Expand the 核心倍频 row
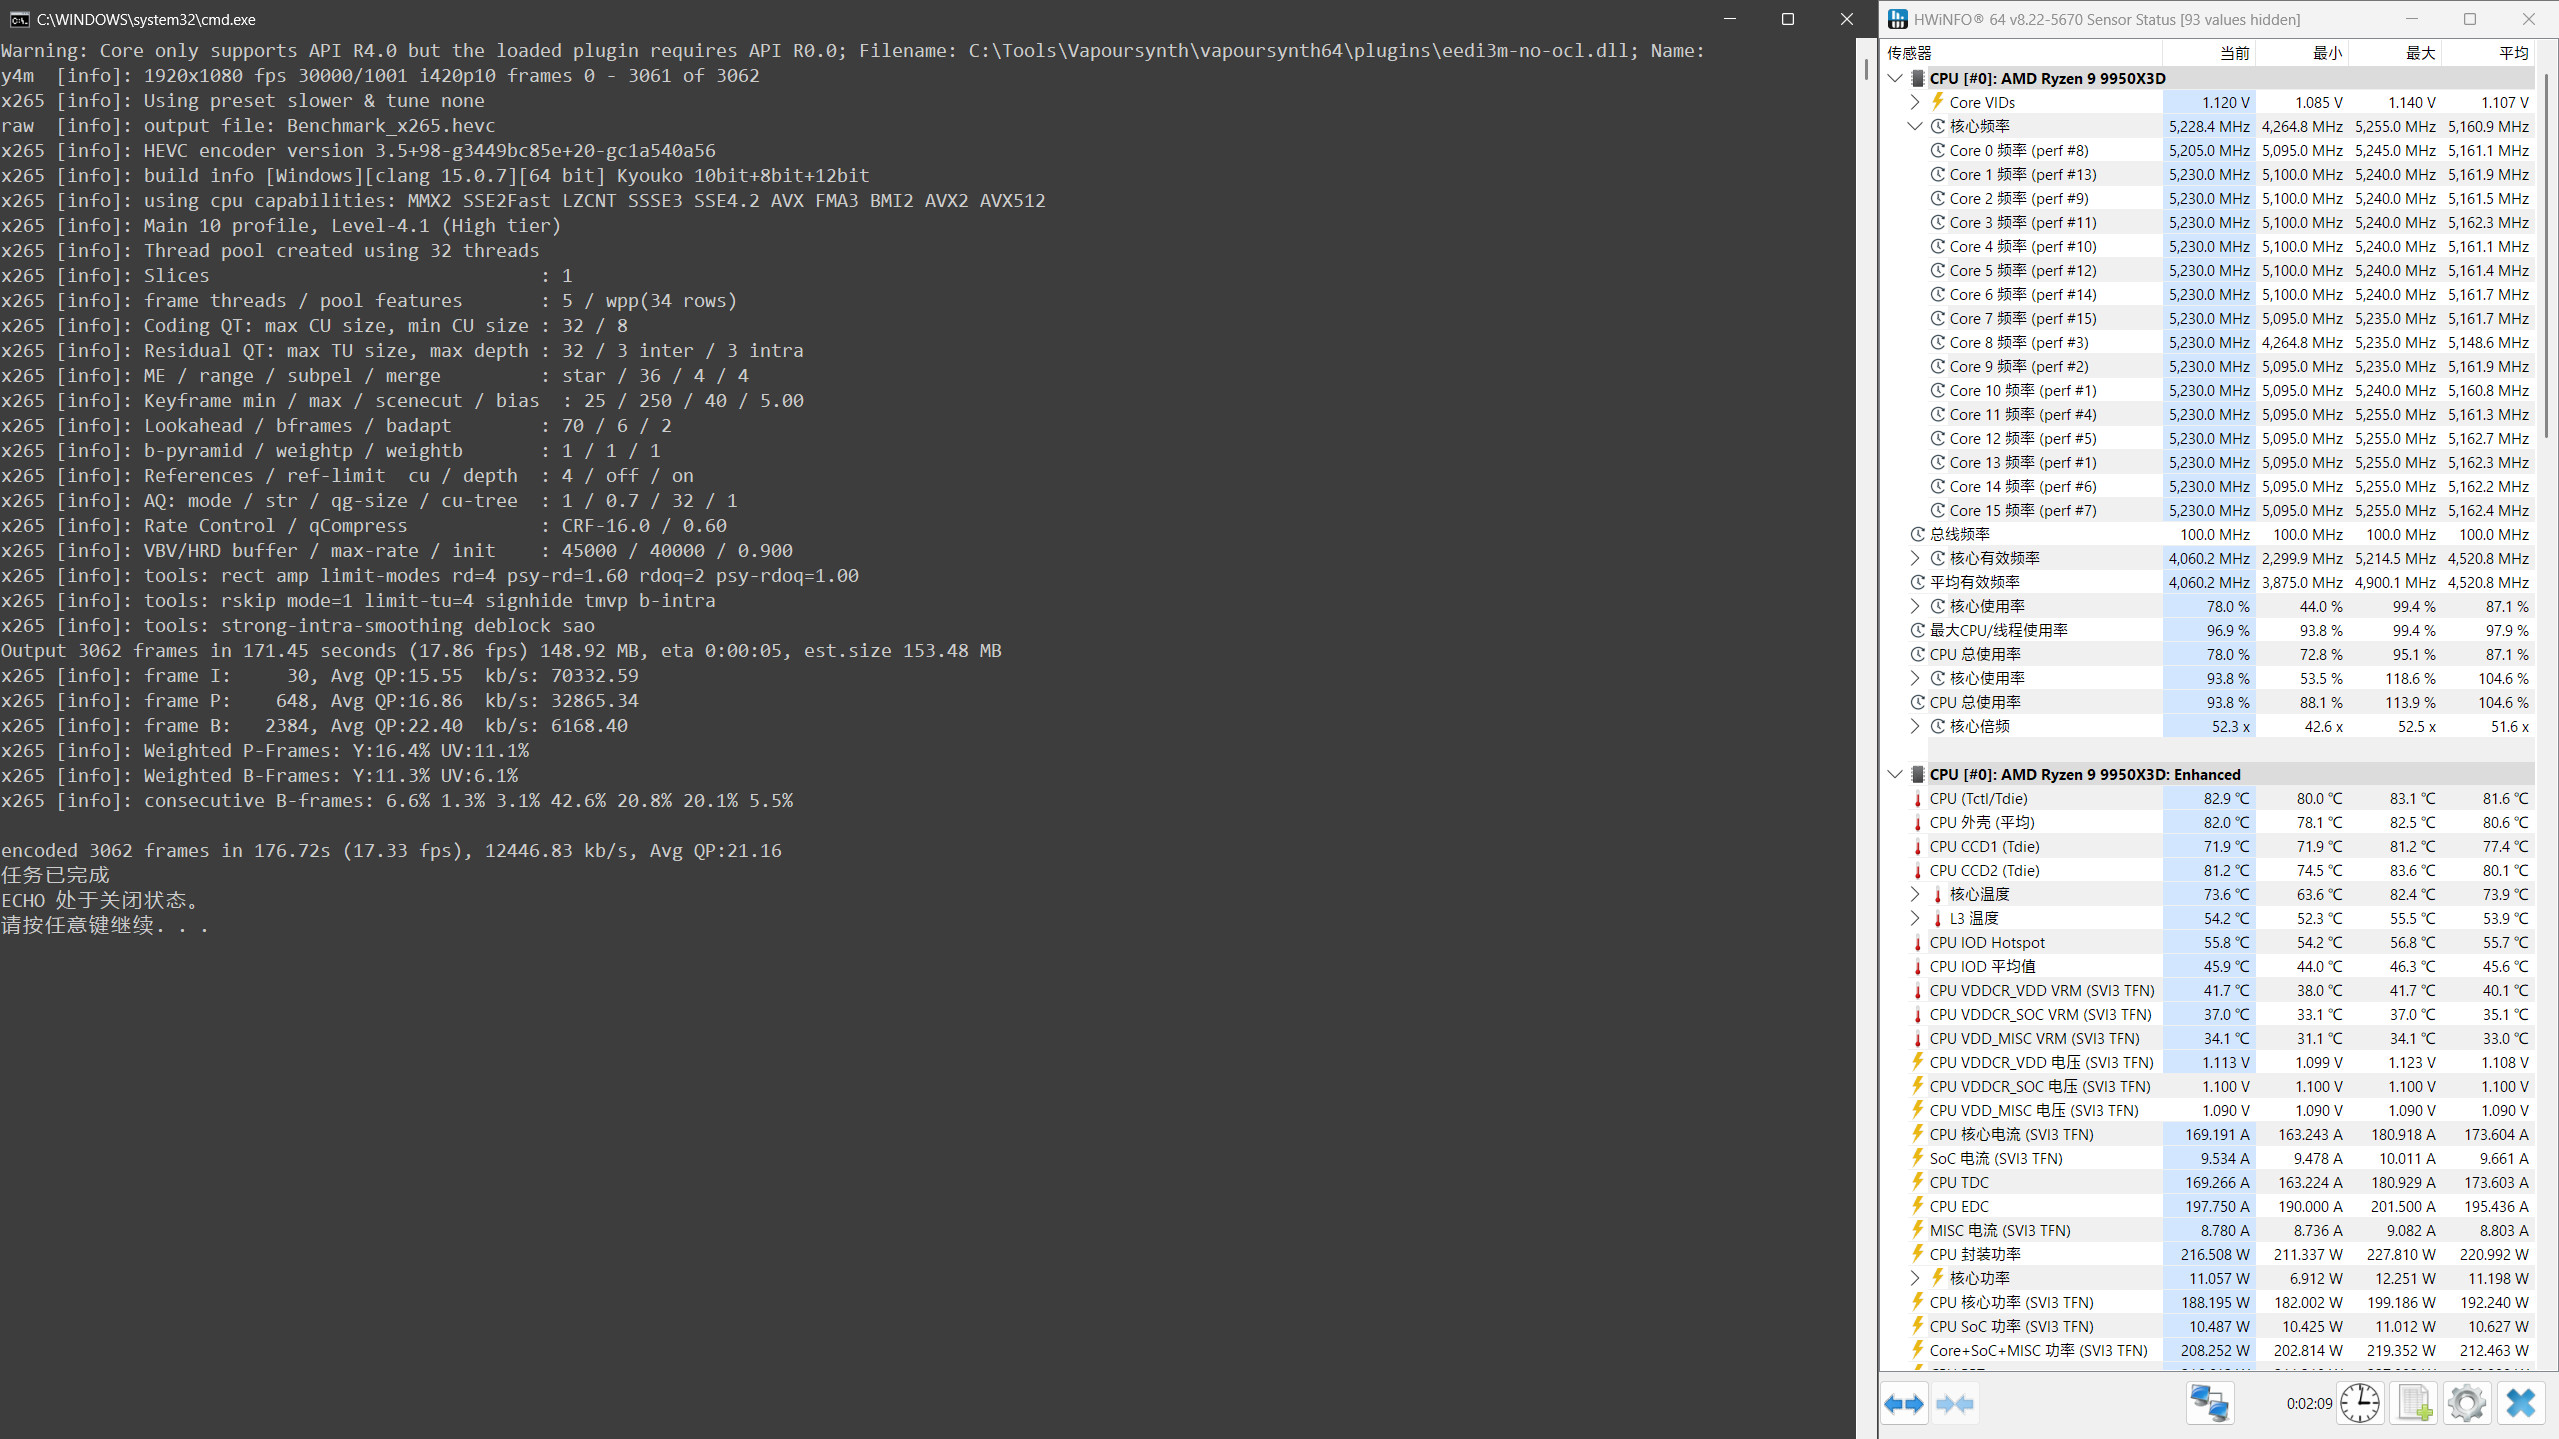The width and height of the screenshot is (2559, 1439). click(1915, 726)
